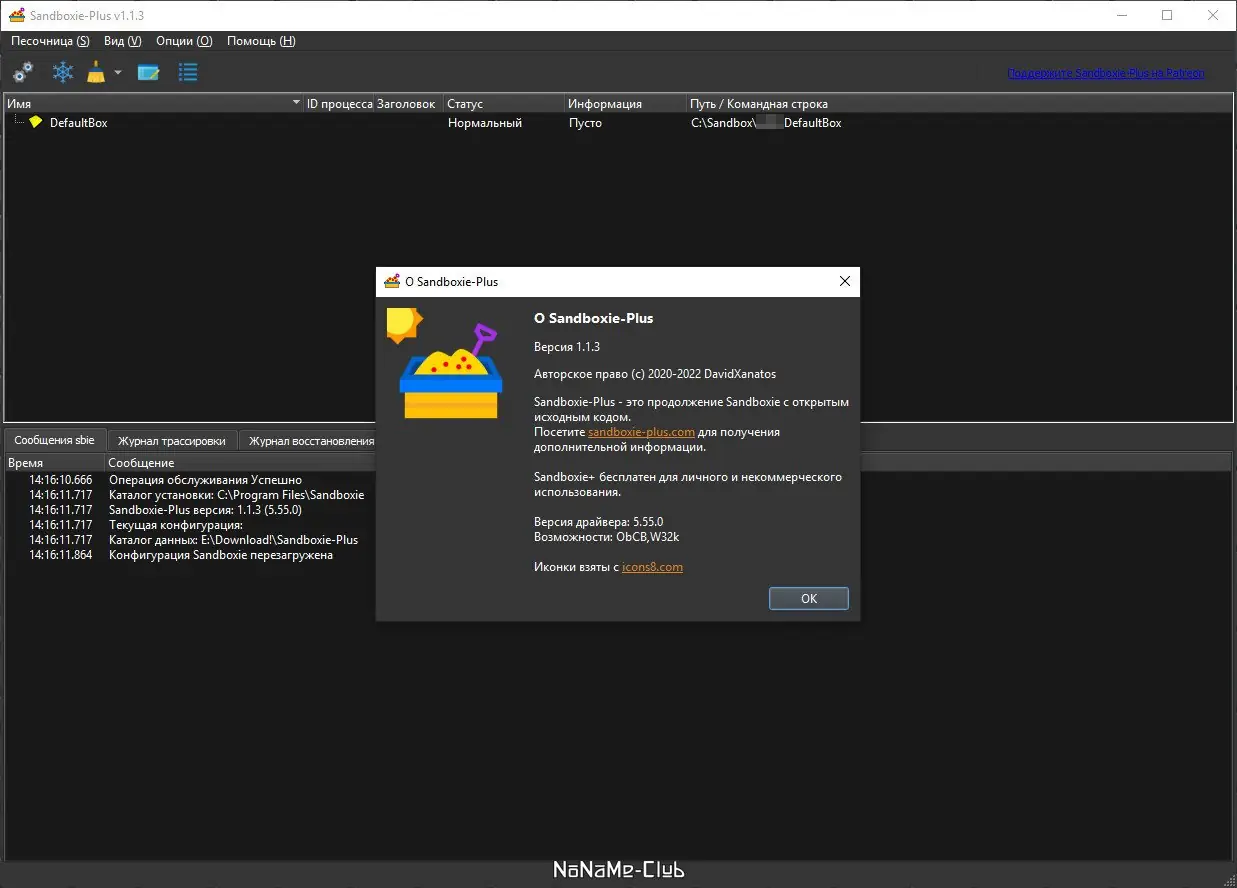Open the Песочница menu
The height and width of the screenshot is (888, 1237).
(50, 41)
